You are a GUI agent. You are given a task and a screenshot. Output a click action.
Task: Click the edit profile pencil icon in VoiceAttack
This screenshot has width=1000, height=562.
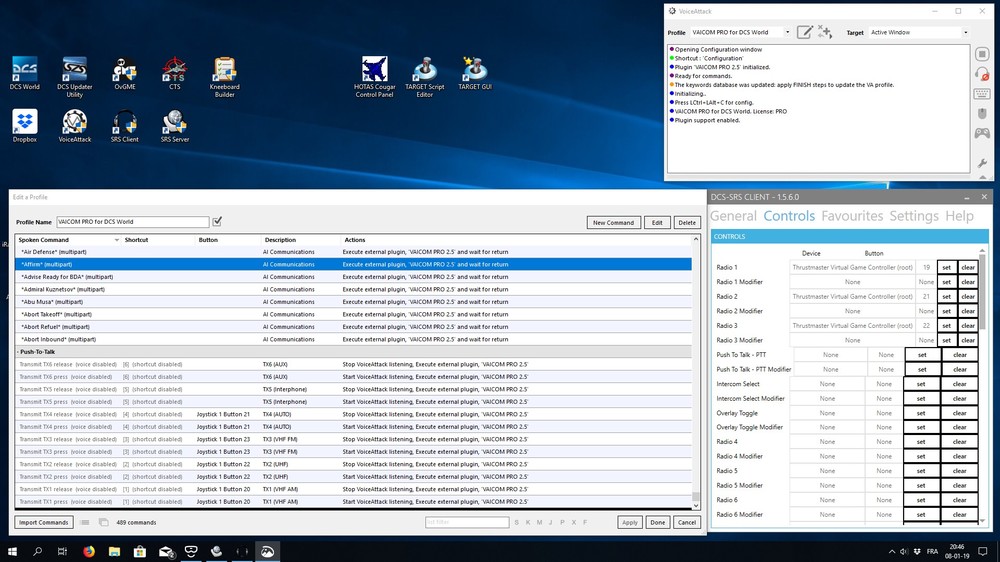[804, 32]
